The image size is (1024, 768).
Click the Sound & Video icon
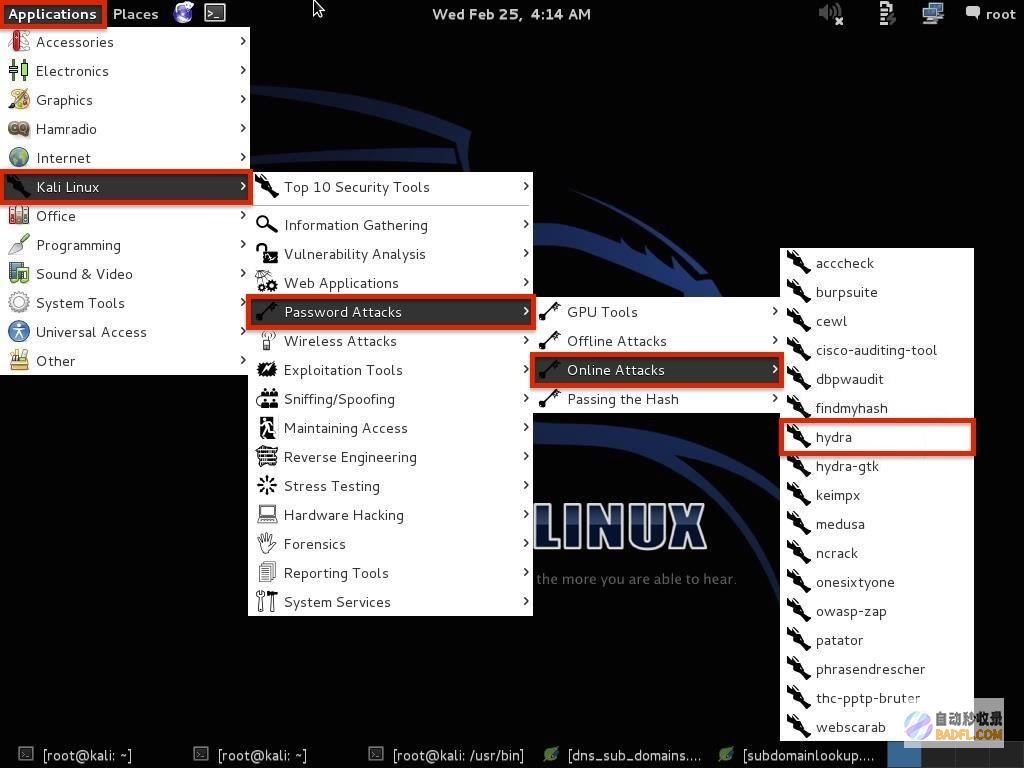18,274
